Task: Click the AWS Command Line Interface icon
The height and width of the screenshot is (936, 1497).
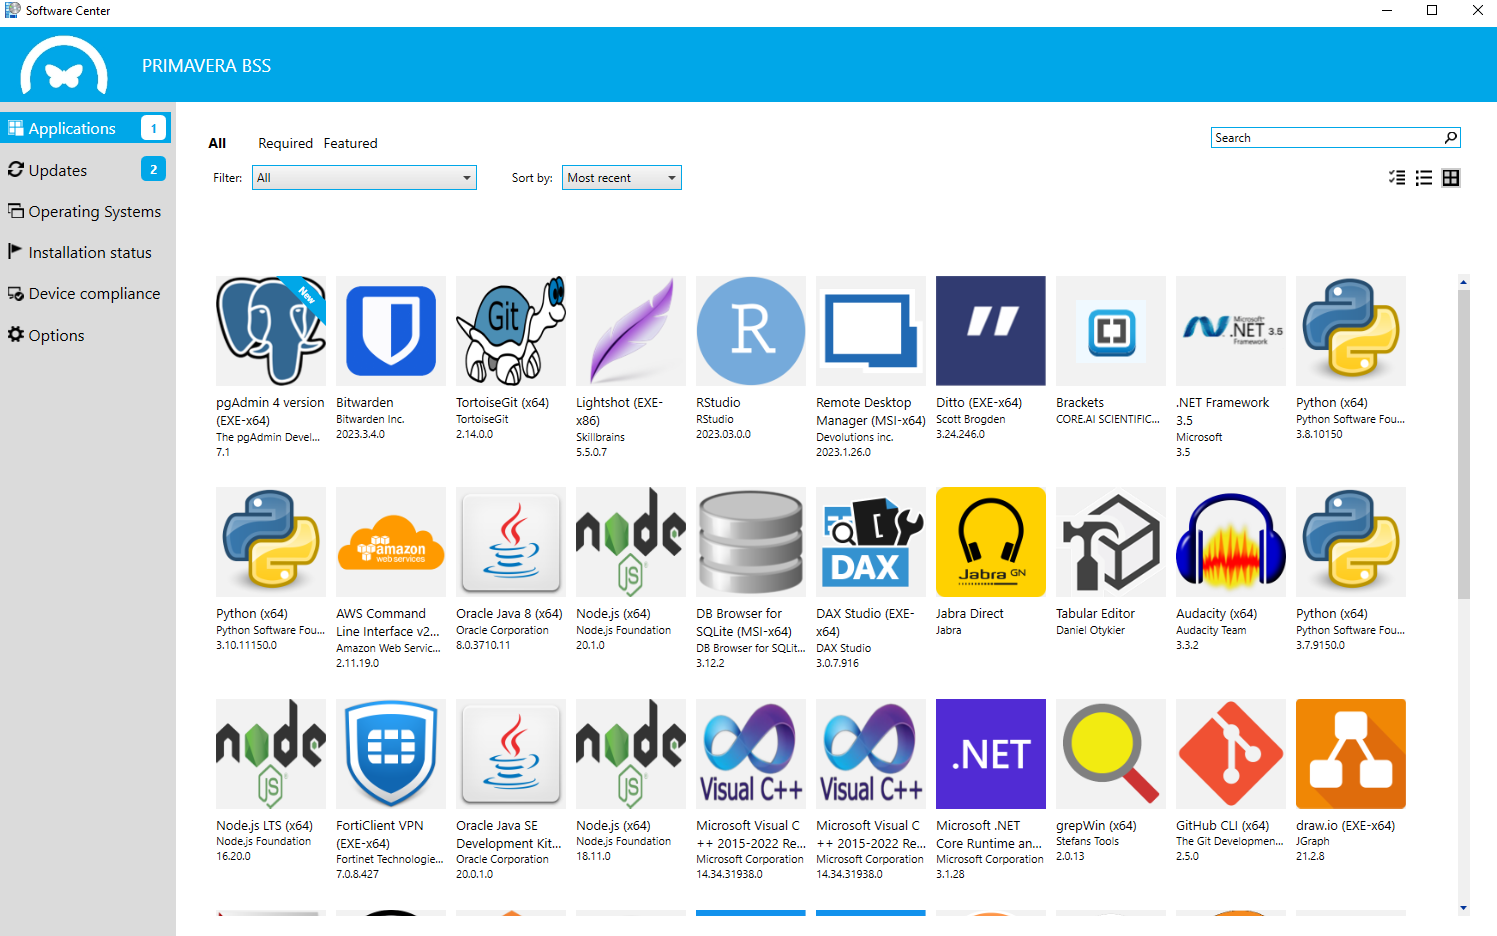Action: coord(391,542)
